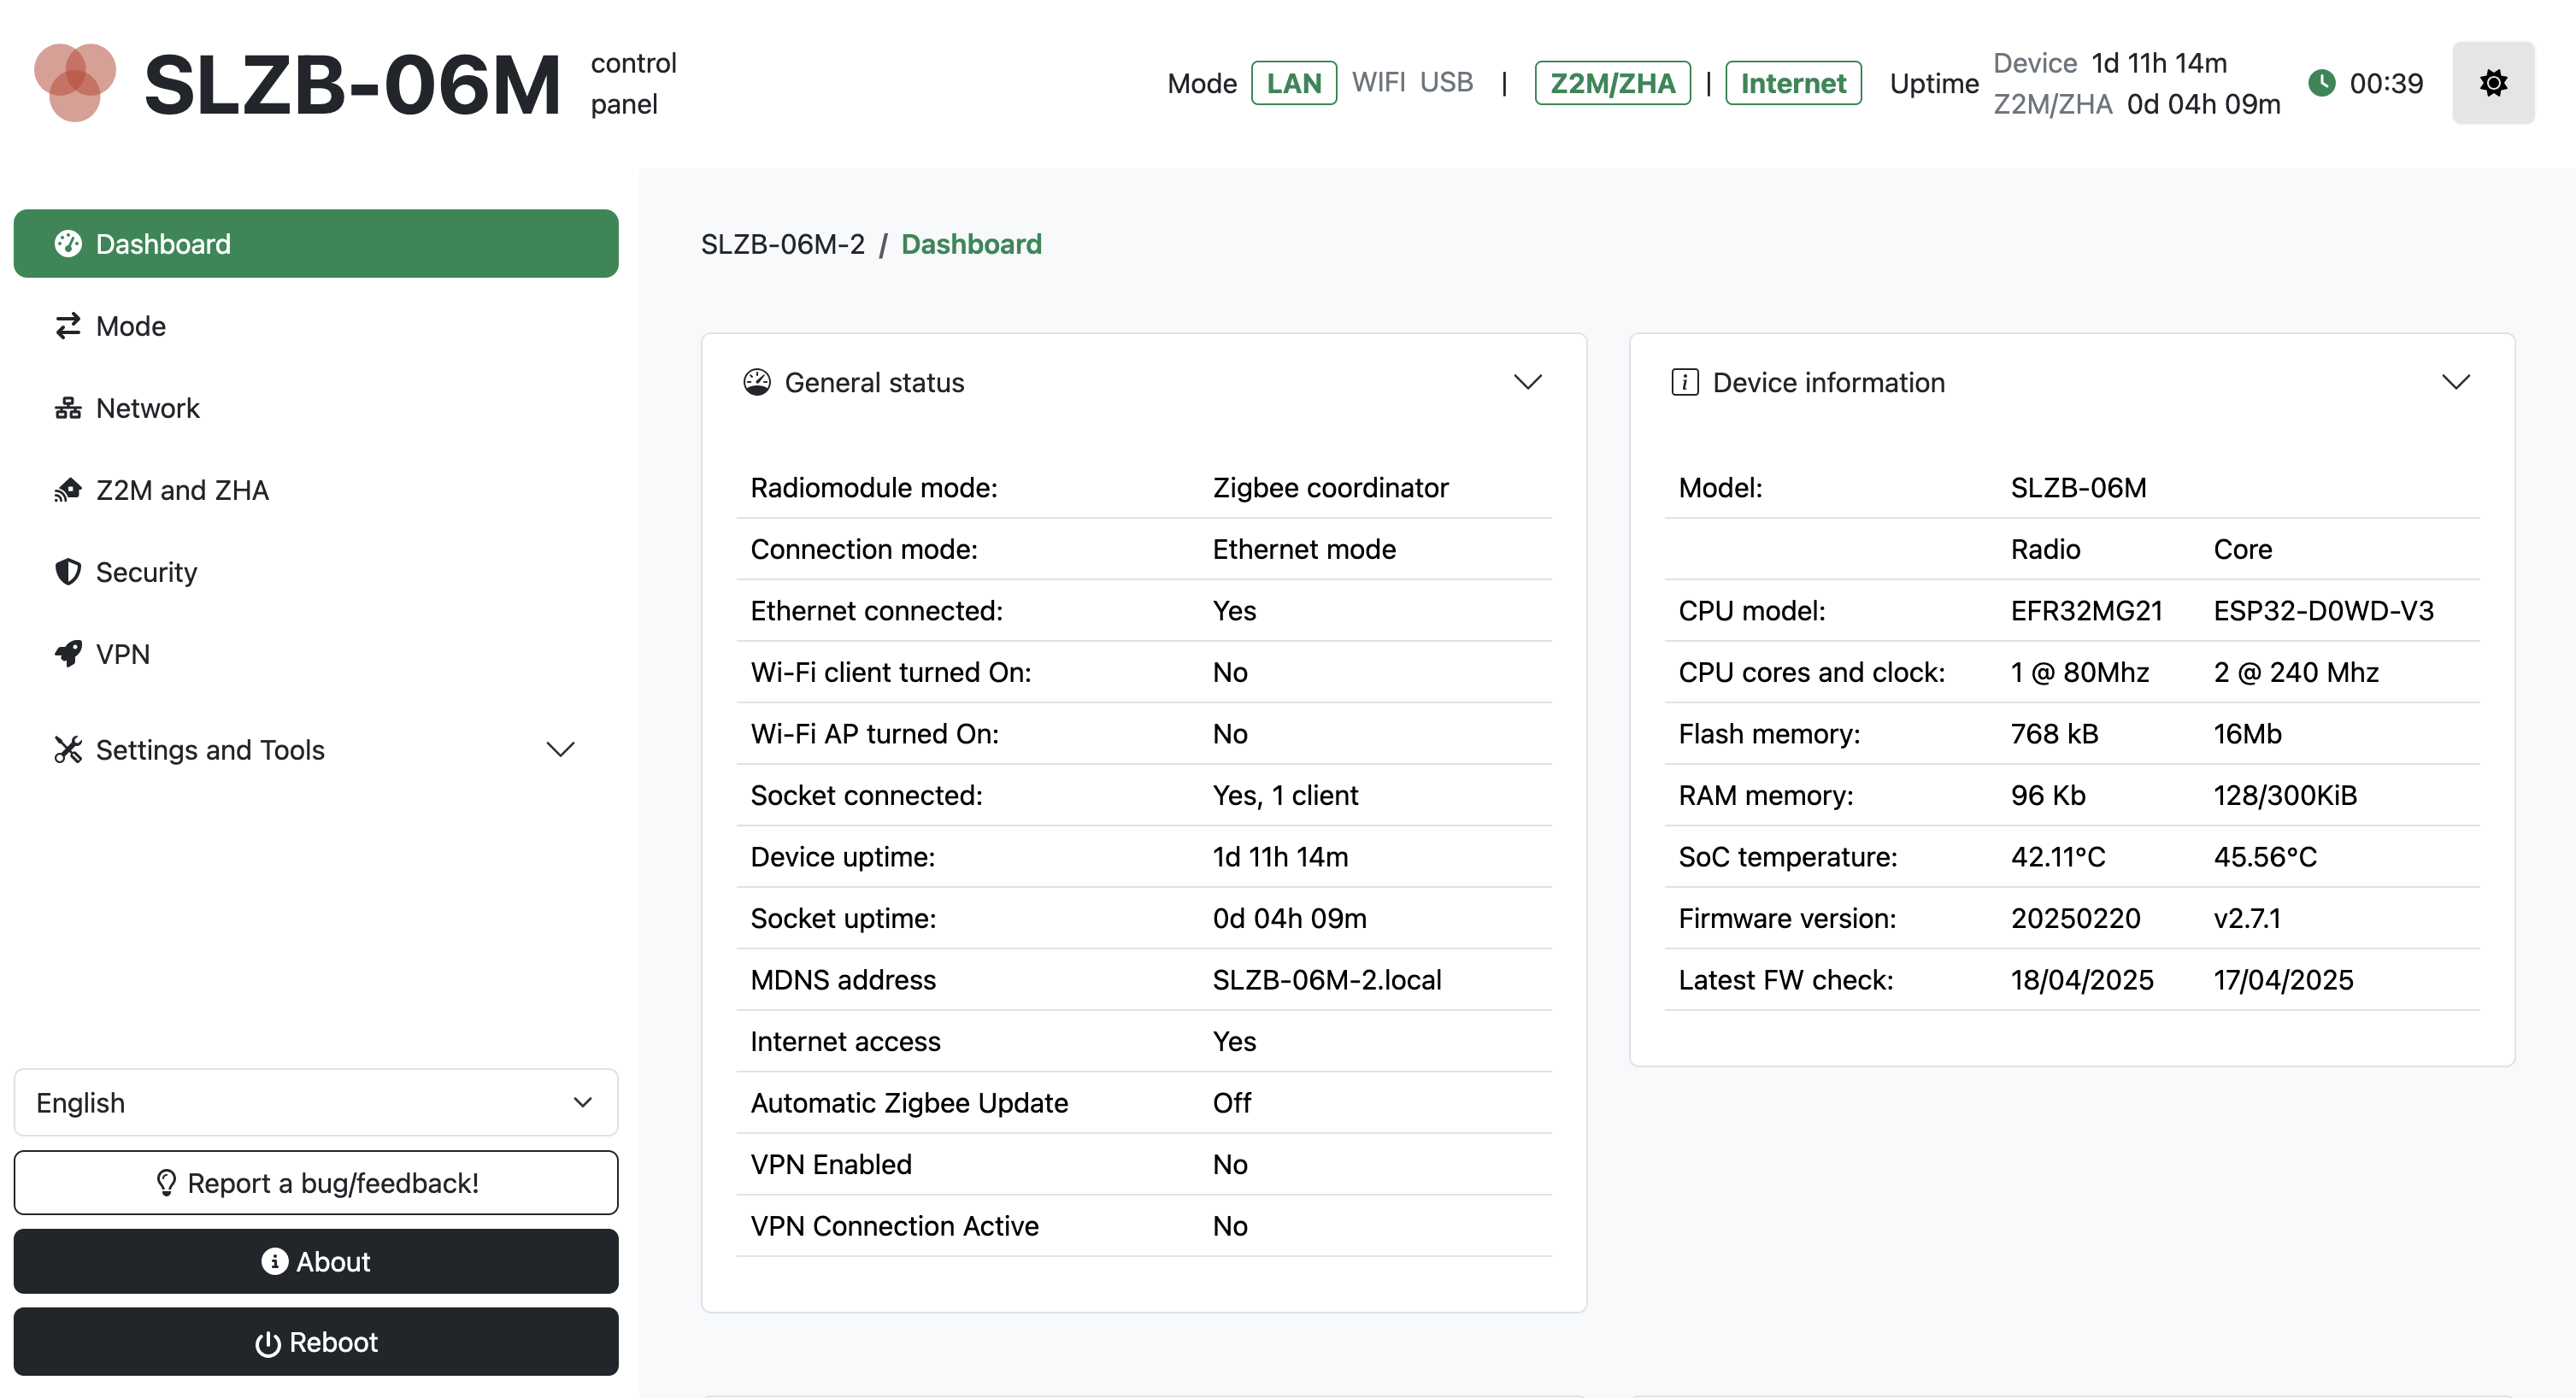Click the 20250220 radio firmware cell
Viewport: 2576px width, 1398px height.
point(2075,919)
